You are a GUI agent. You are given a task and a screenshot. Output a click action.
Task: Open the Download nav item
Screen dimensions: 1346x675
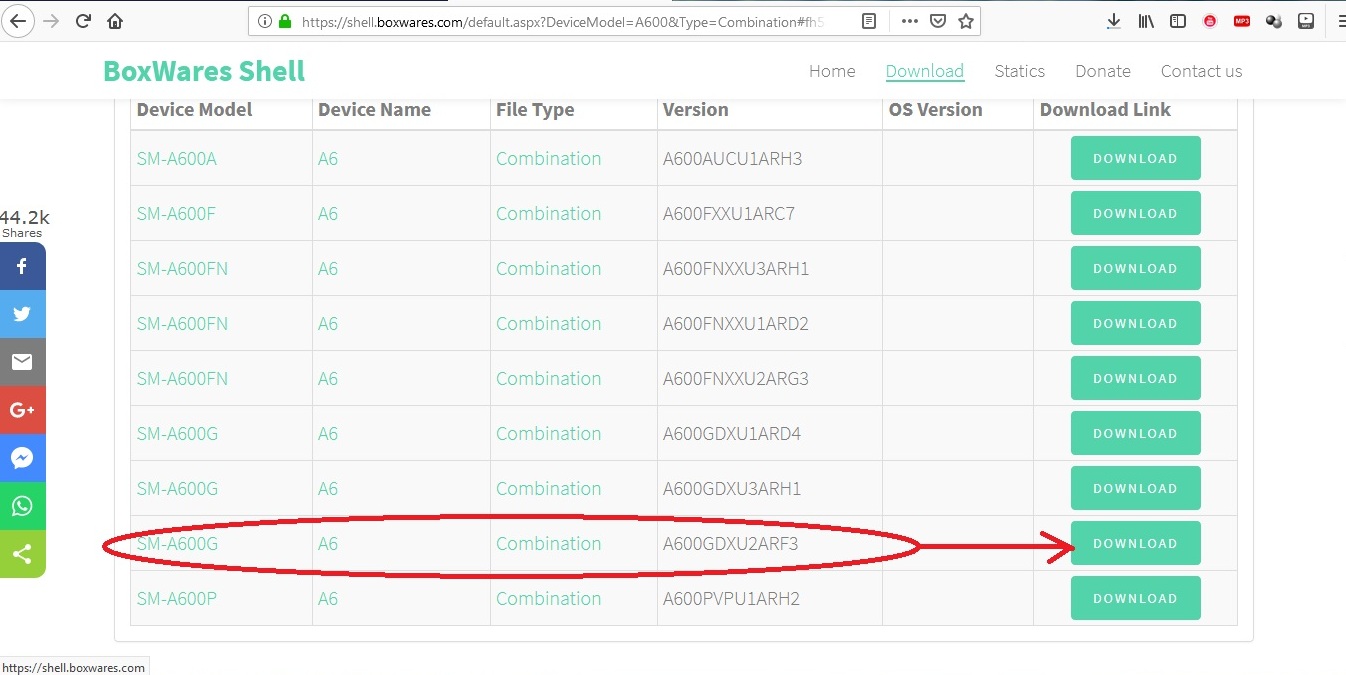[x=924, y=71]
